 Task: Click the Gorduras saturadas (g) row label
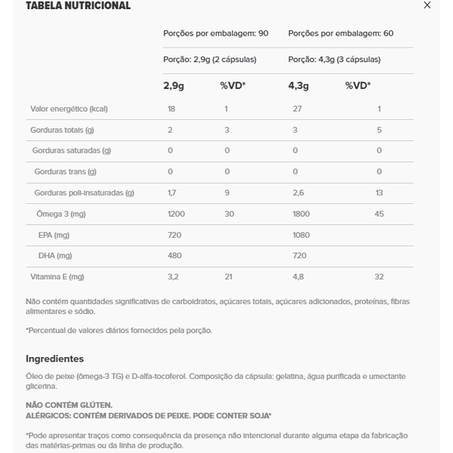click(x=72, y=151)
